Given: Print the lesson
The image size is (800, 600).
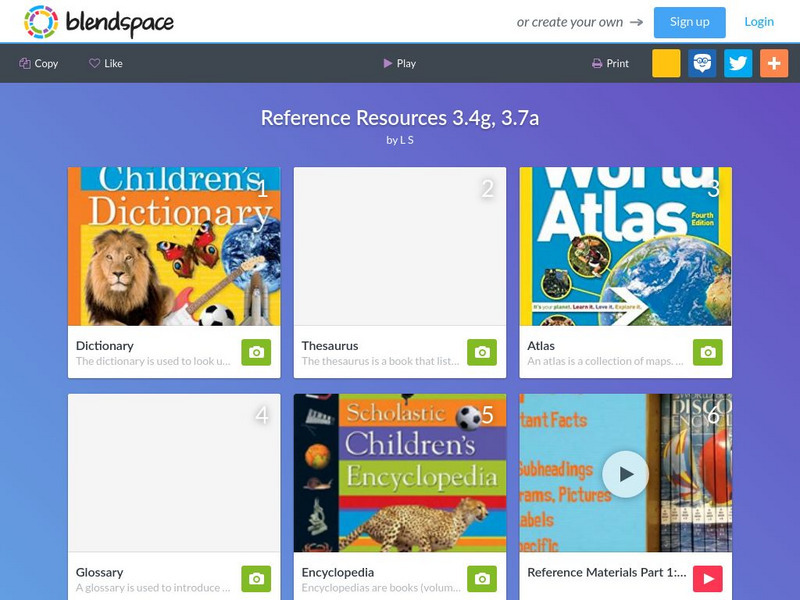Looking at the screenshot, I should (x=610, y=63).
